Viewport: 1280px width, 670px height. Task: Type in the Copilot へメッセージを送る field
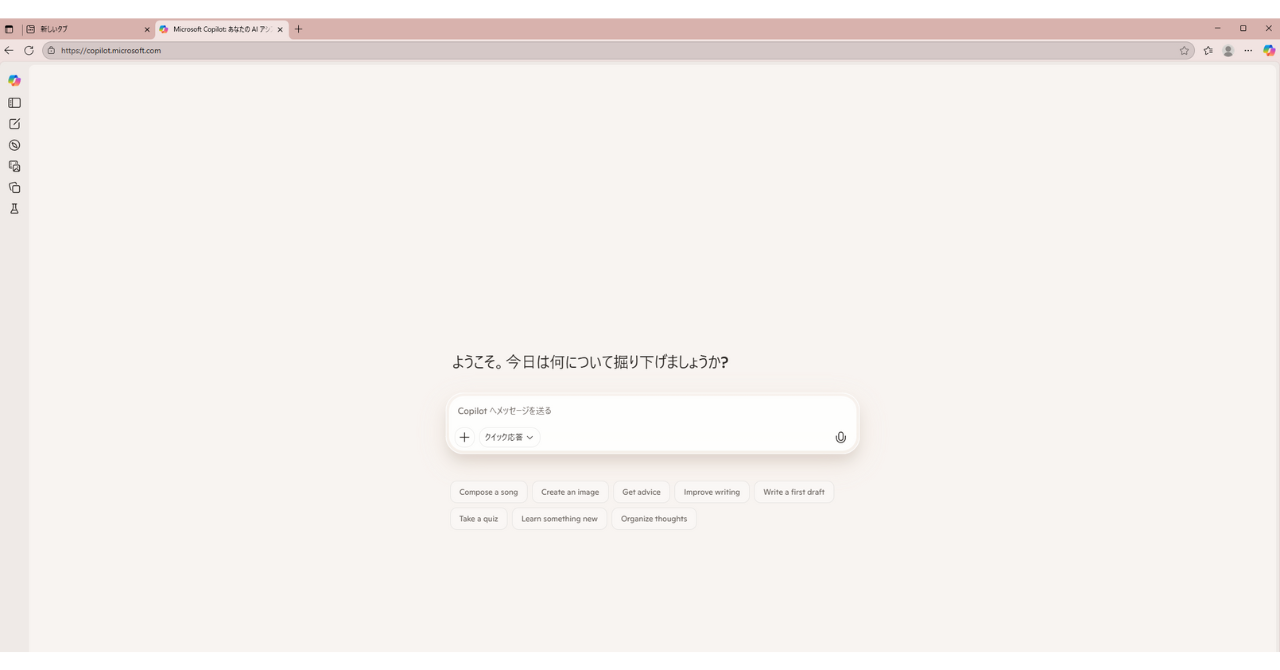point(650,411)
